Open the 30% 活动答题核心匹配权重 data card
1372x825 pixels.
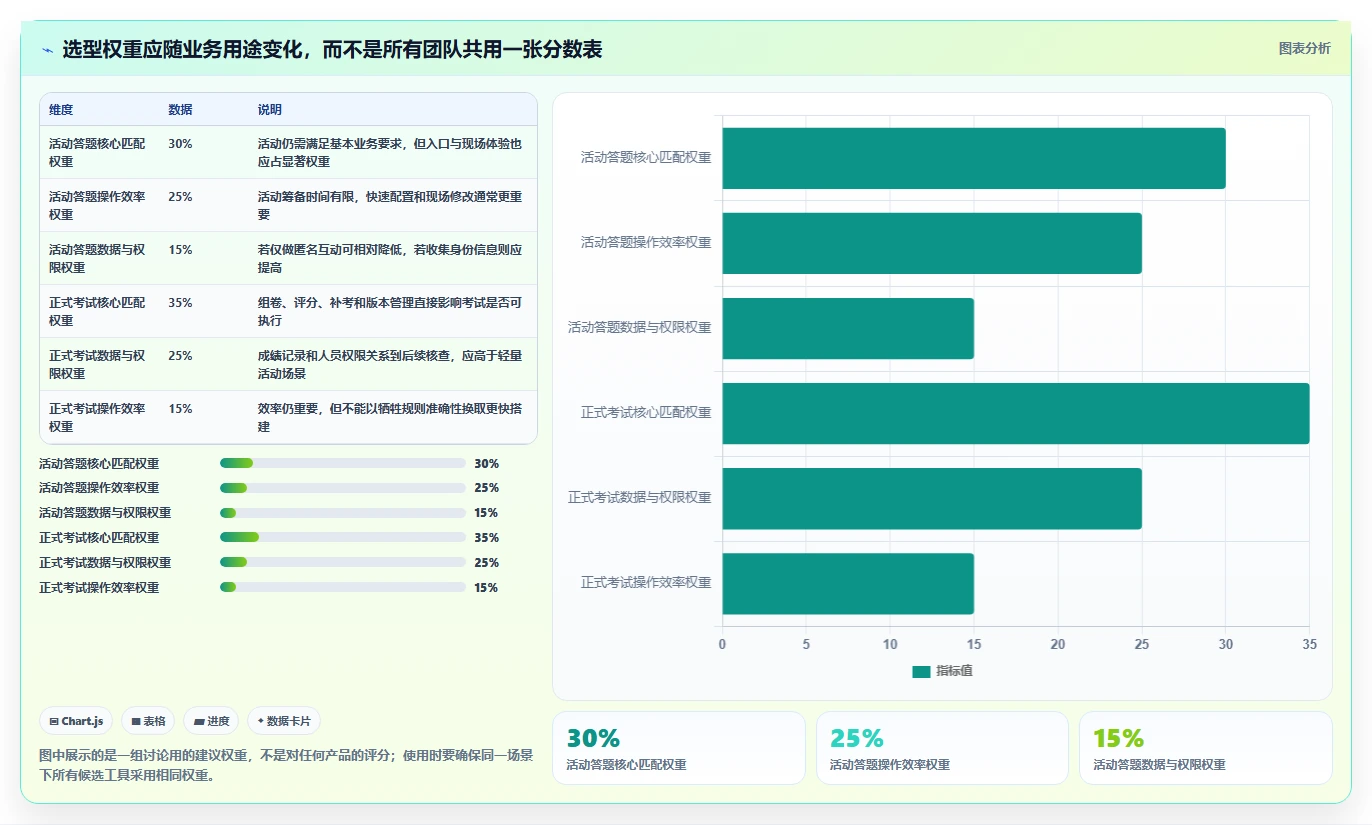(679, 748)
